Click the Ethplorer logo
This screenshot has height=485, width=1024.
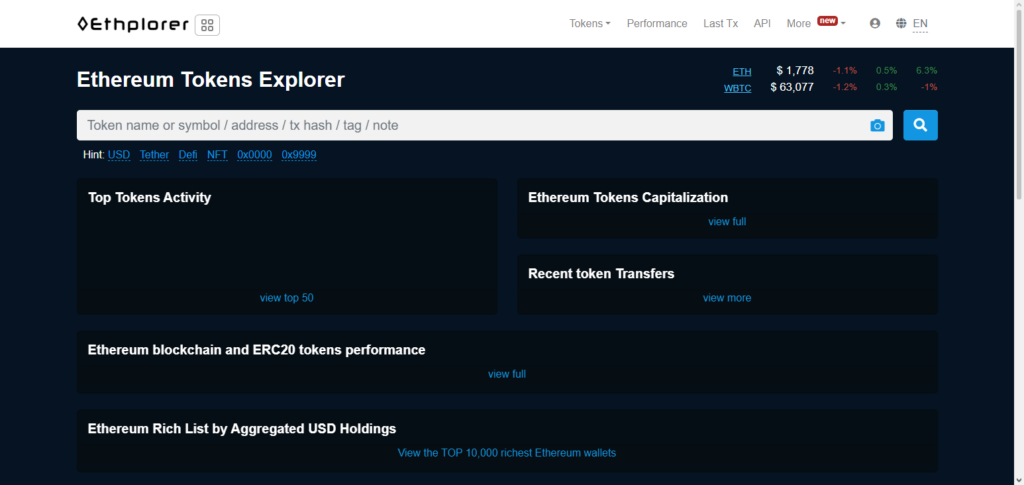tap(133, 25)
